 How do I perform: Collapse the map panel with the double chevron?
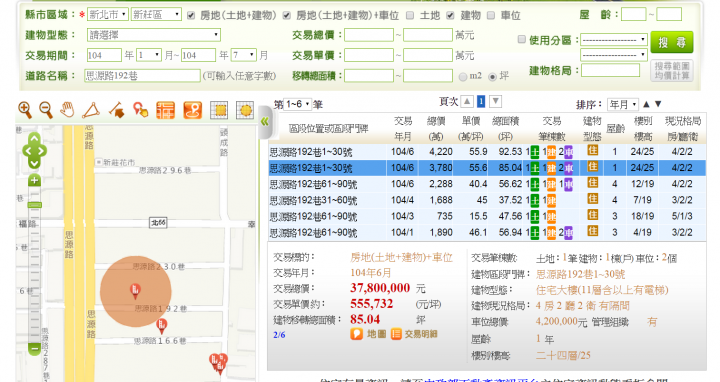point(265,122)
